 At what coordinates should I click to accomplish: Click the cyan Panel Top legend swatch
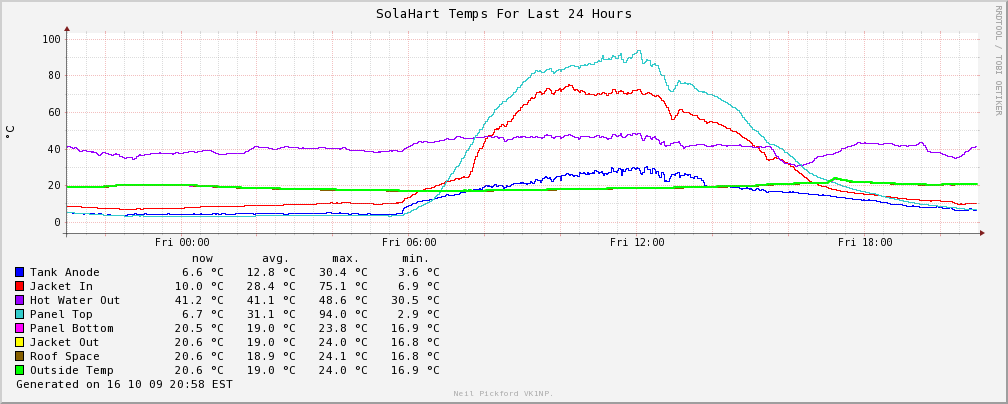pos(20,315)
